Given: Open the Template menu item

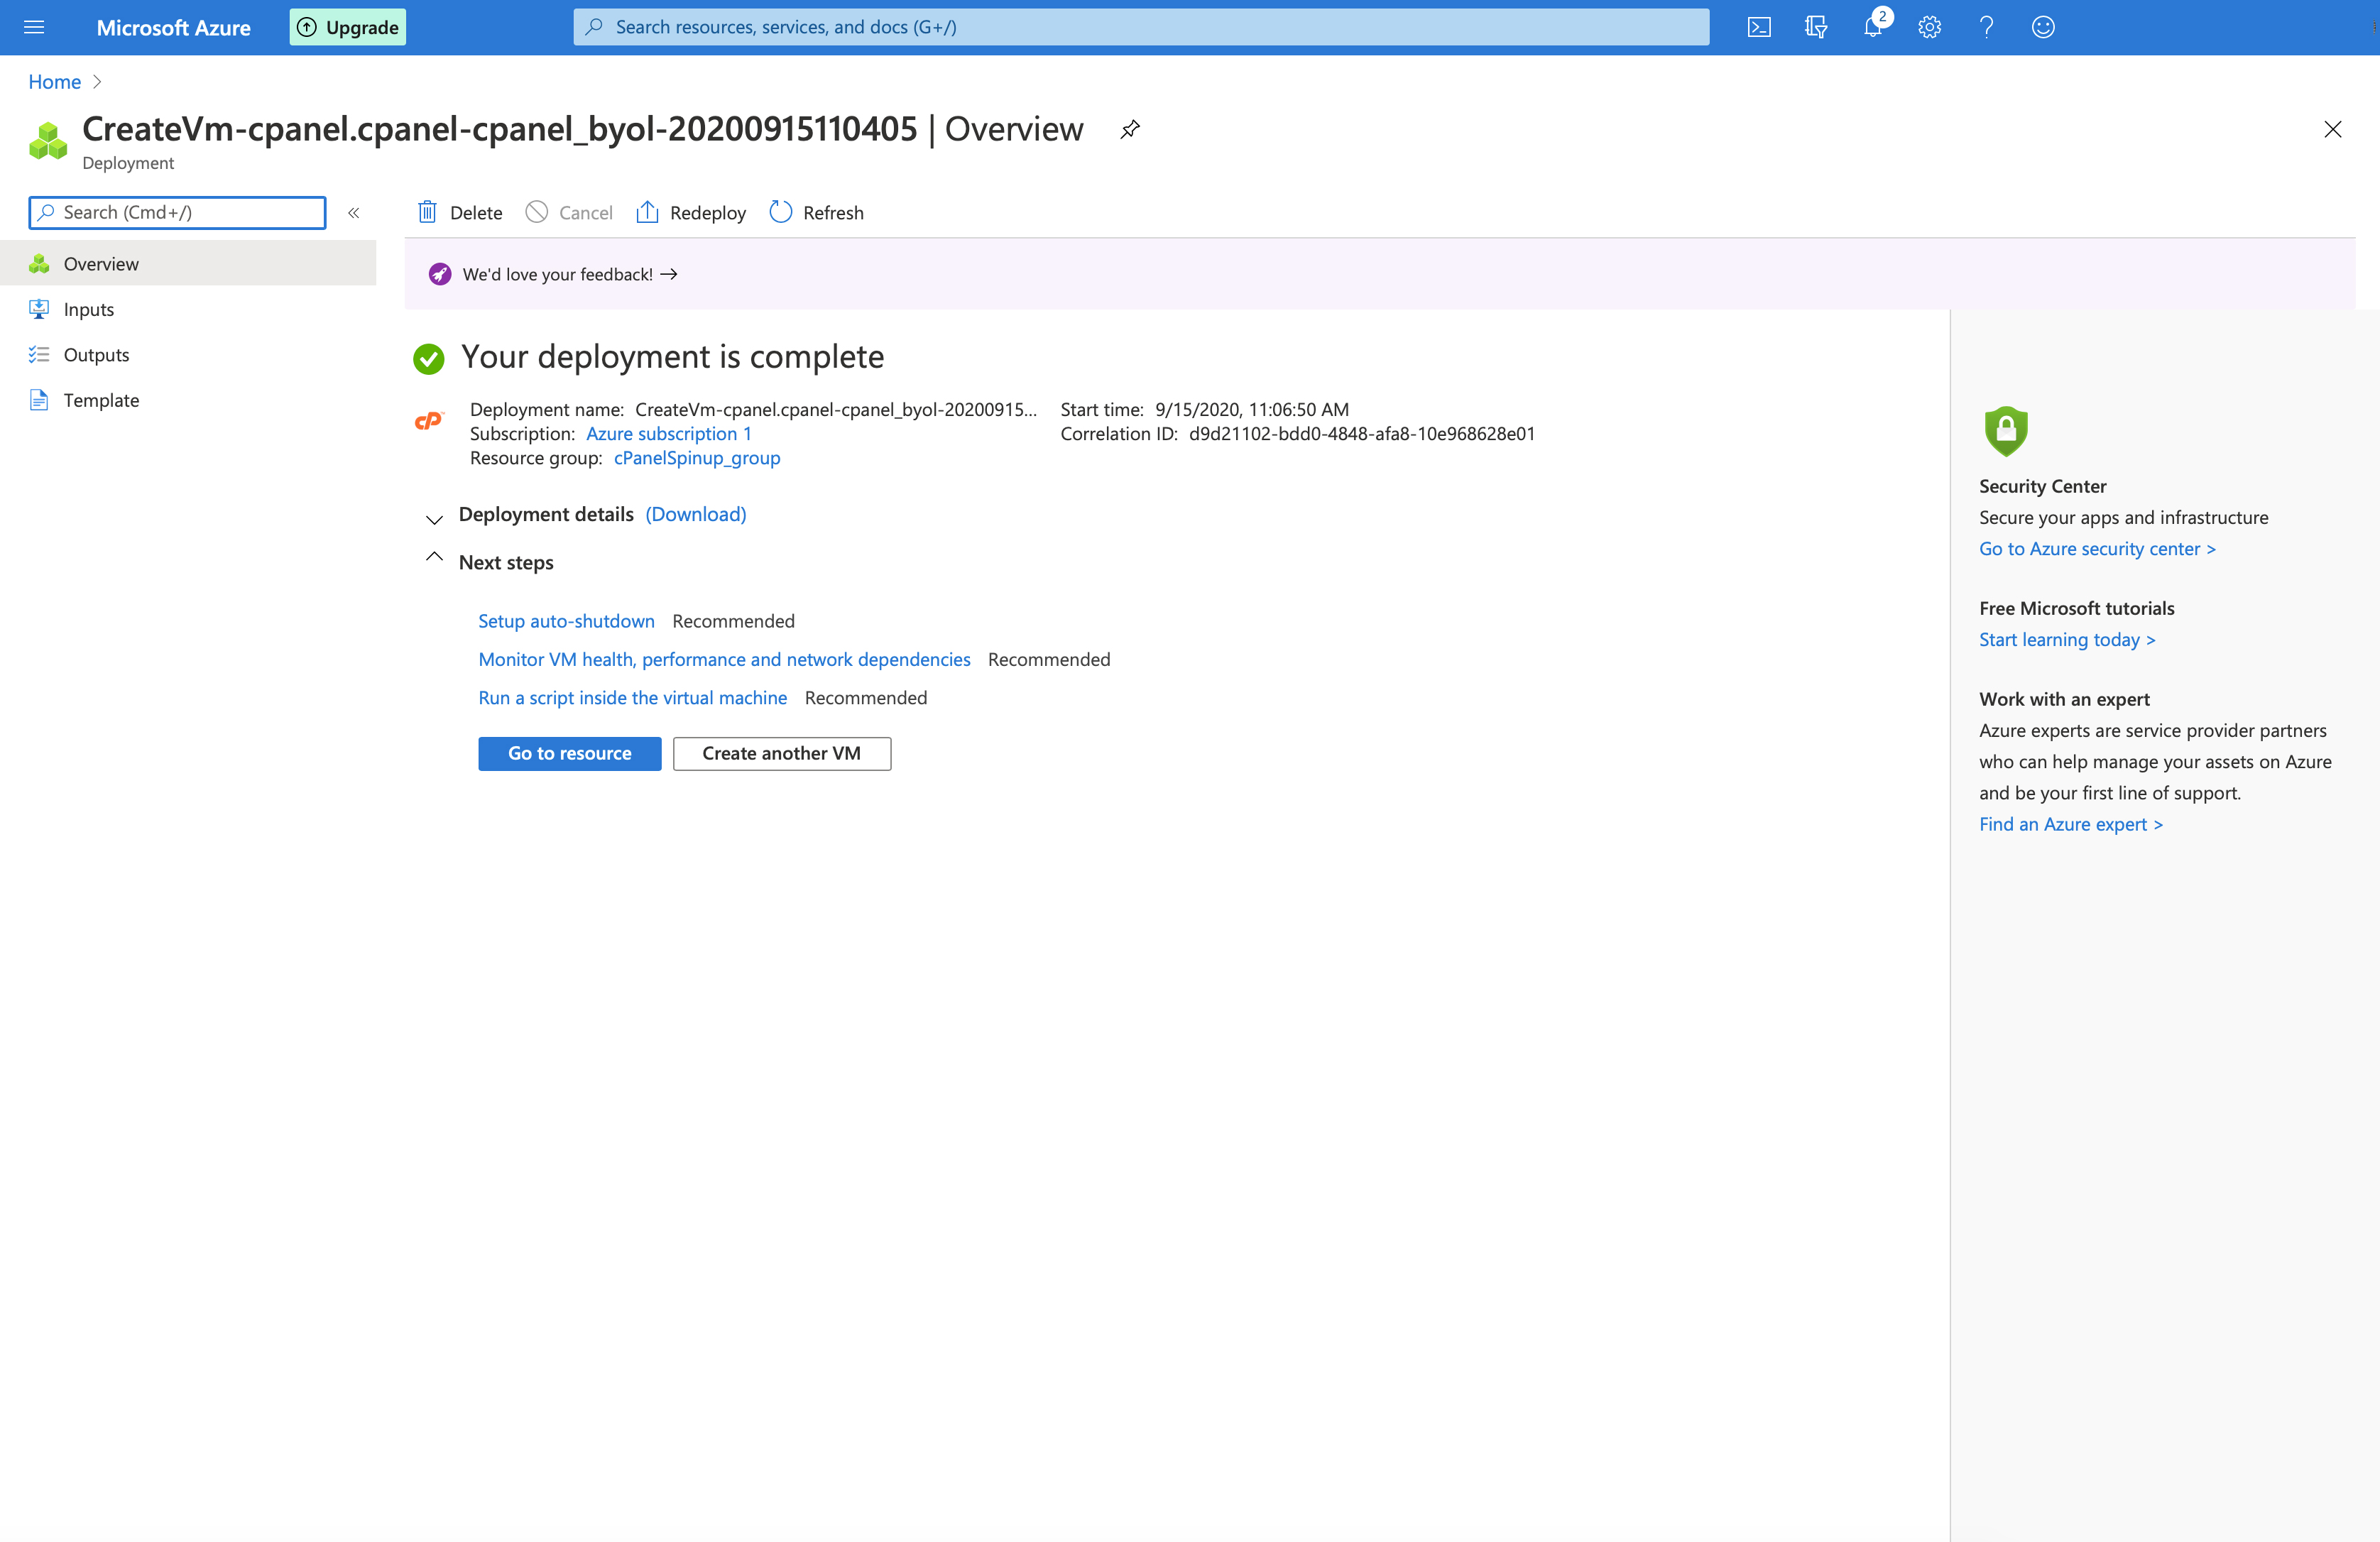Looking at the screenshot, I should point(101,400).
